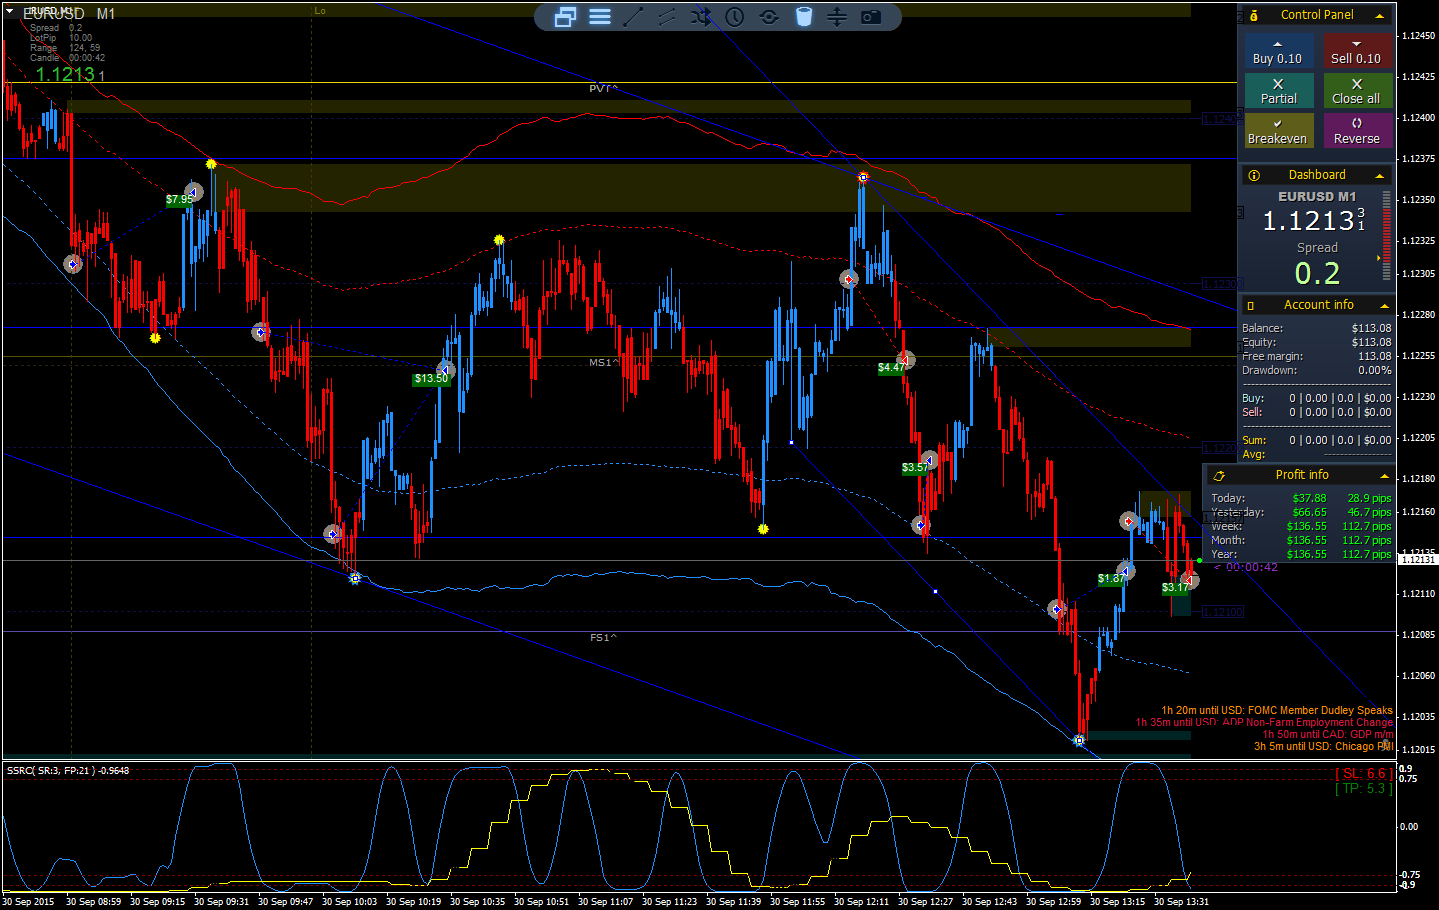The image size is (1439, 910).
Task: Click the Drawdown 0.00% value
Action: [x=1374, y=370]
